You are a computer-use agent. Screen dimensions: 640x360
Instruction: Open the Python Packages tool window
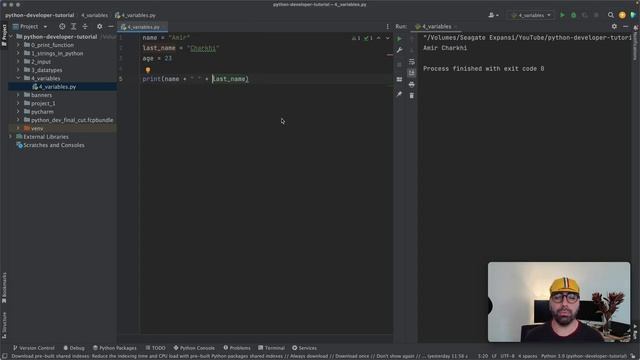115,348
